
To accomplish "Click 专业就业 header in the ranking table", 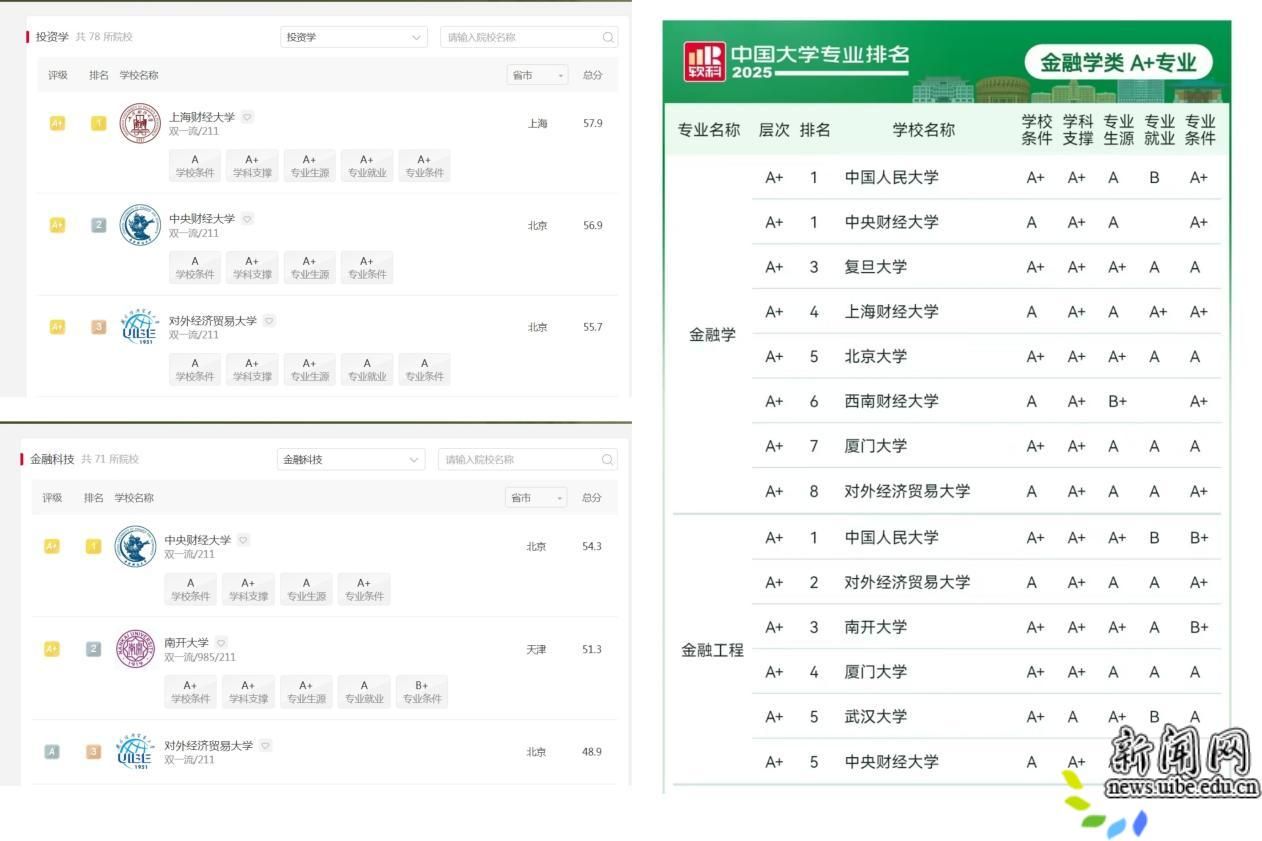I will point(1159,130).
